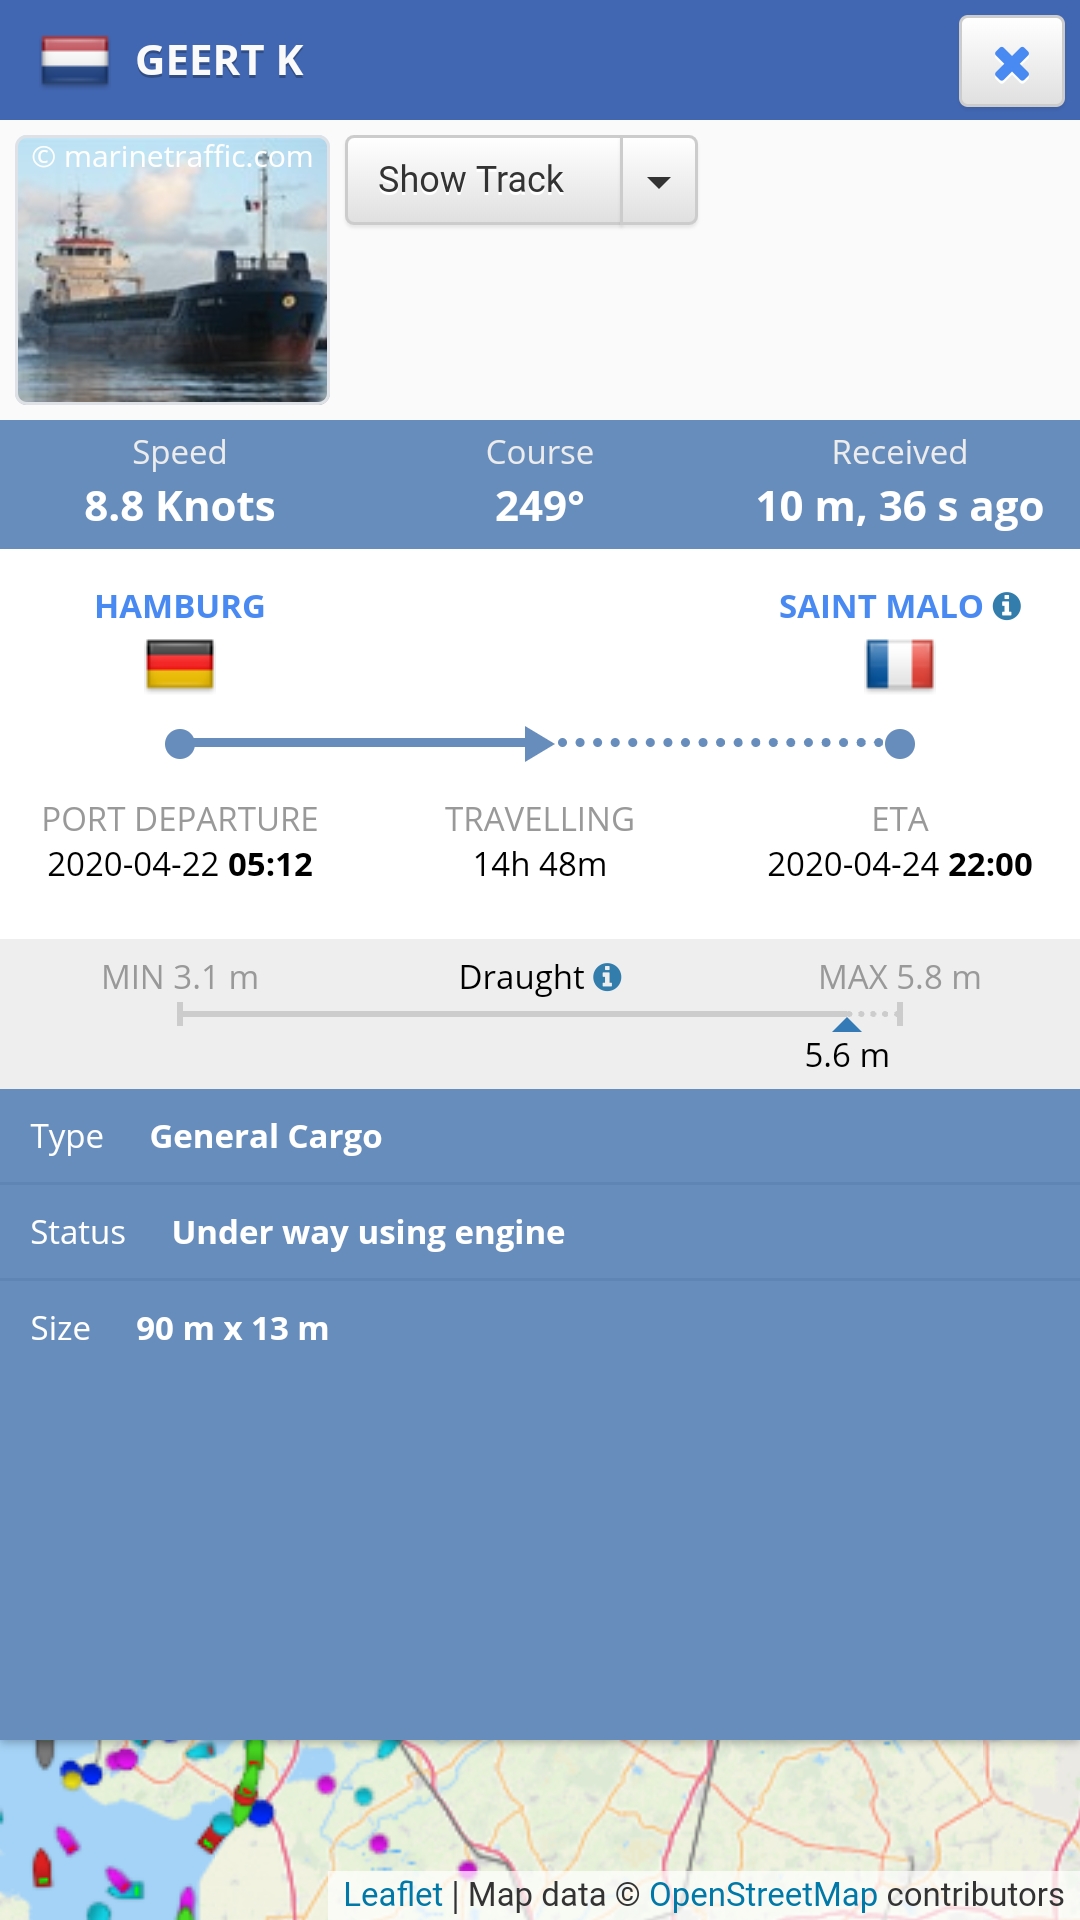This screenshot has width=1080, height=1920.
Task: Select the General Cargo type row
Action: coord(540,1137)
